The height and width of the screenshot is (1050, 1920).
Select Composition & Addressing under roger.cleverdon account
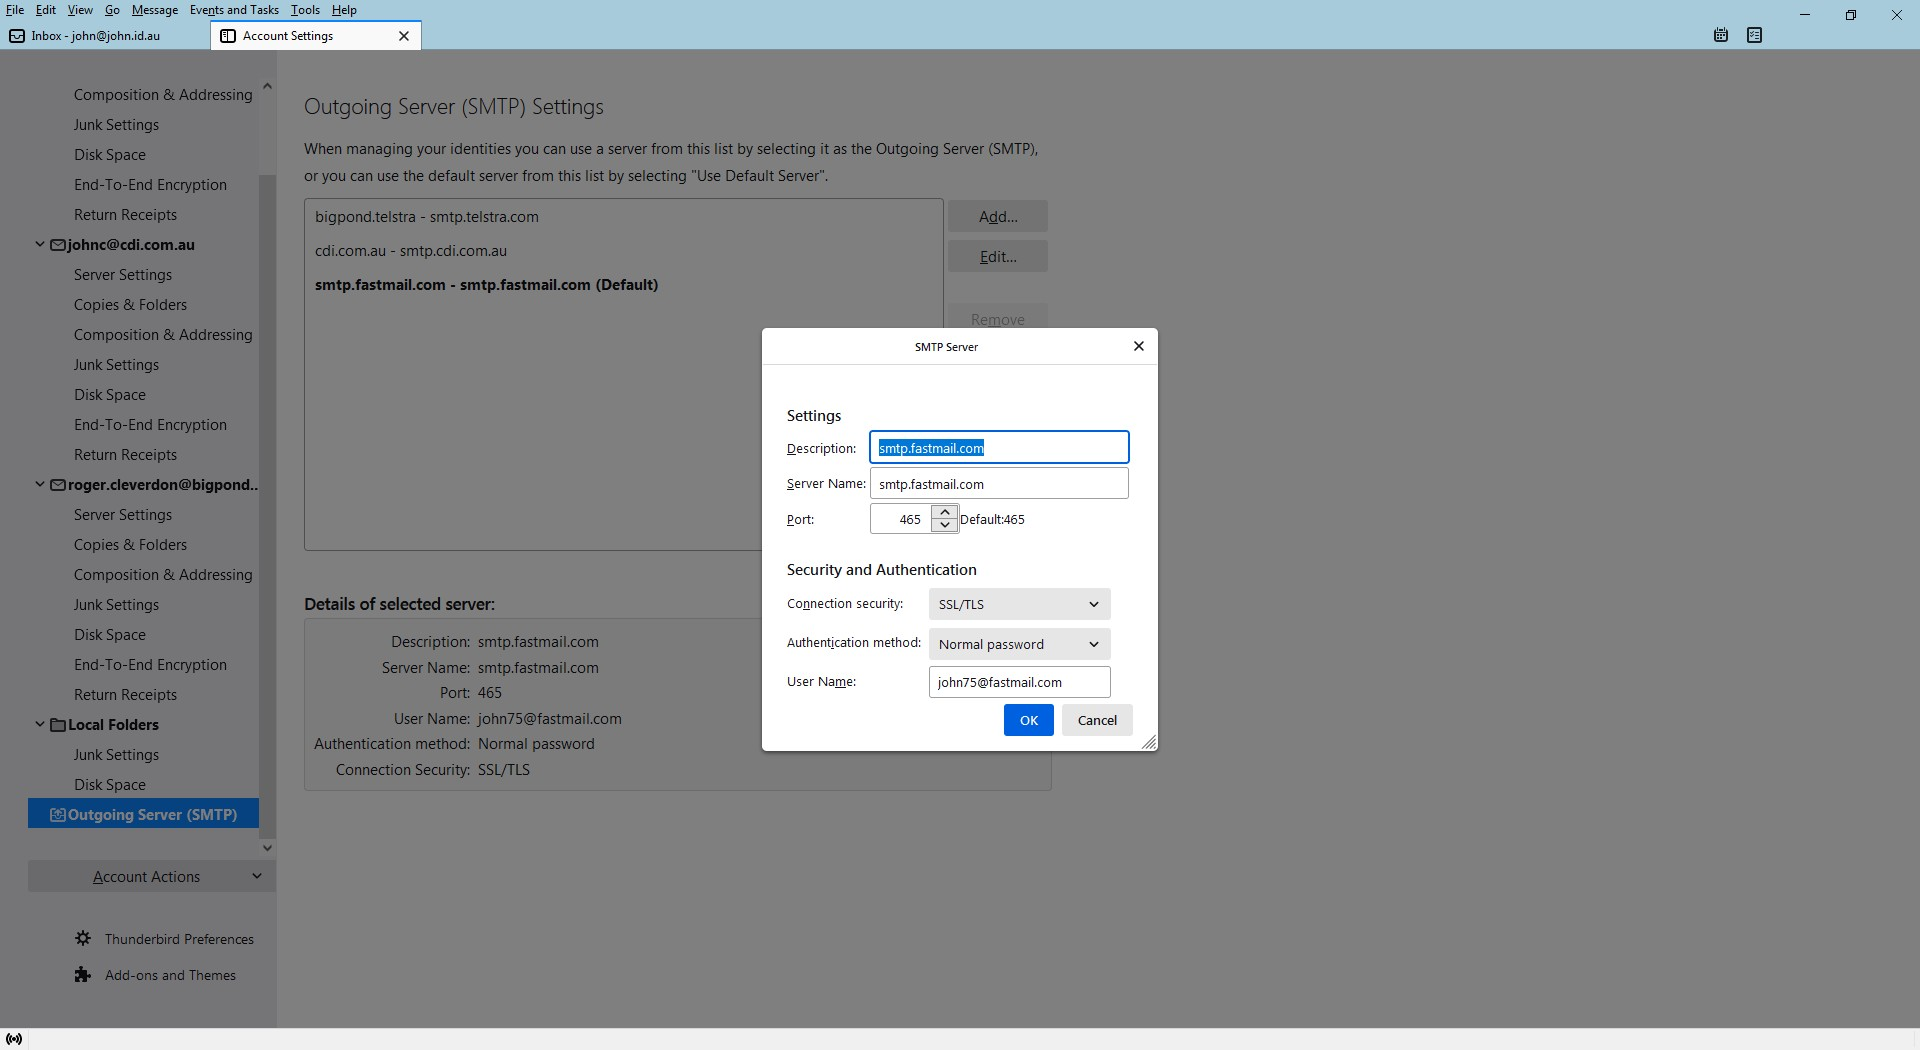[x=163, y=575]
